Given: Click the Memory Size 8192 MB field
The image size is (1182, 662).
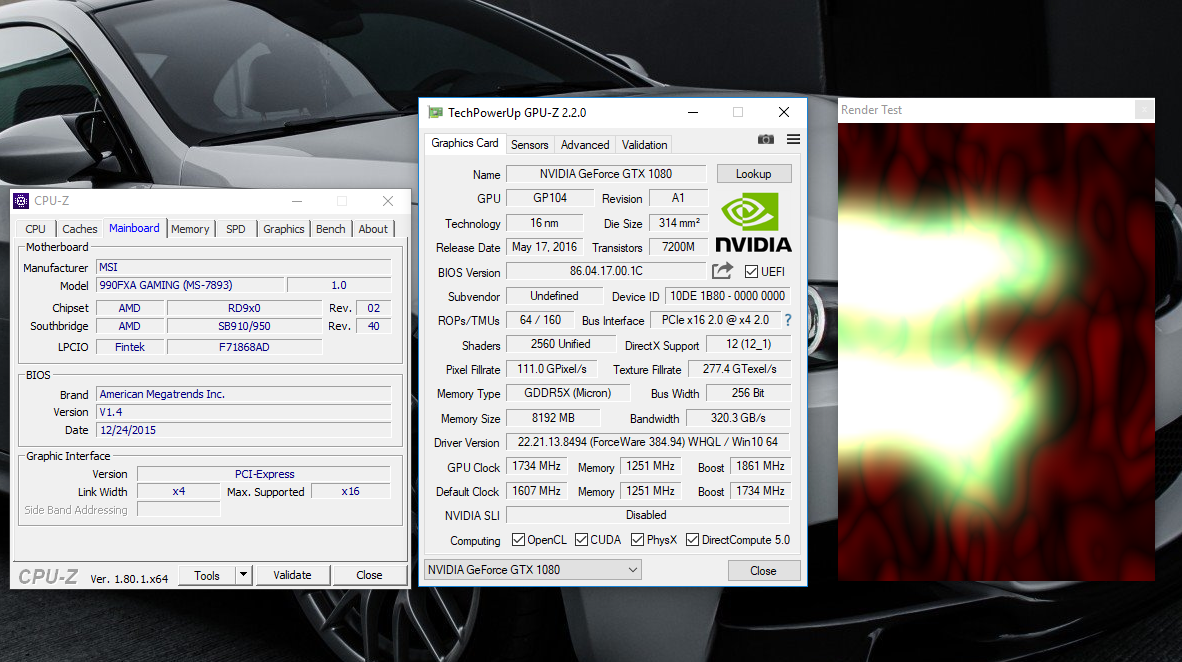Looking at the screenshot, I should 553,418.
